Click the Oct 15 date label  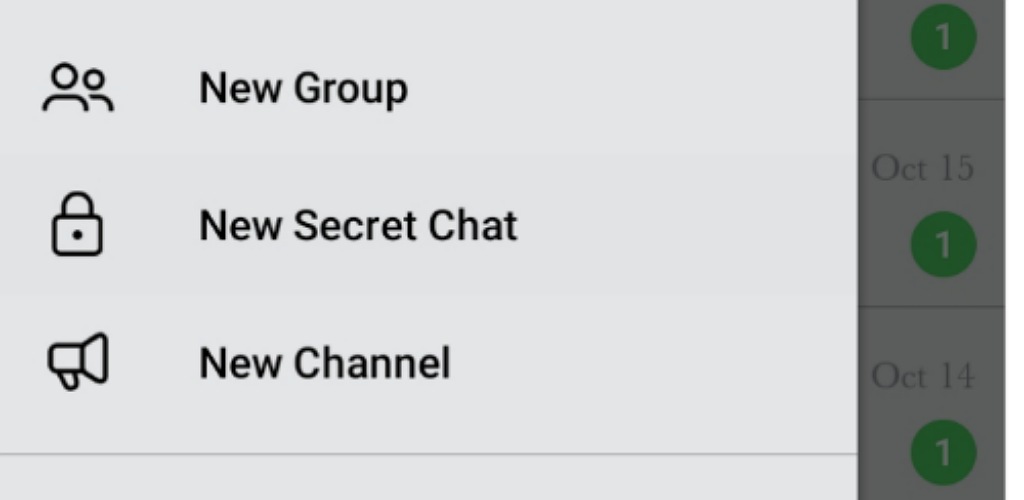[x=923, y=168]
